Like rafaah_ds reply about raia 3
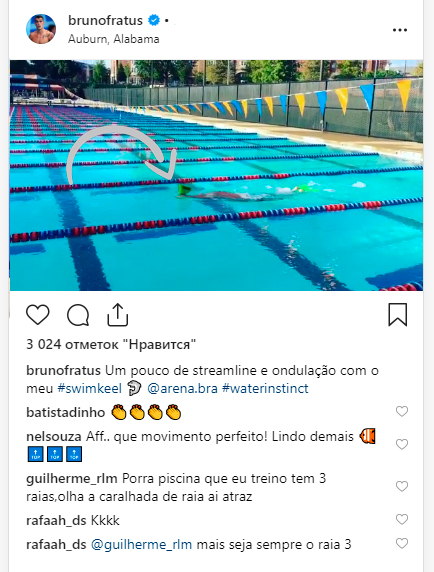This screenshot has width=434, height=572. (x=402, y=543)
